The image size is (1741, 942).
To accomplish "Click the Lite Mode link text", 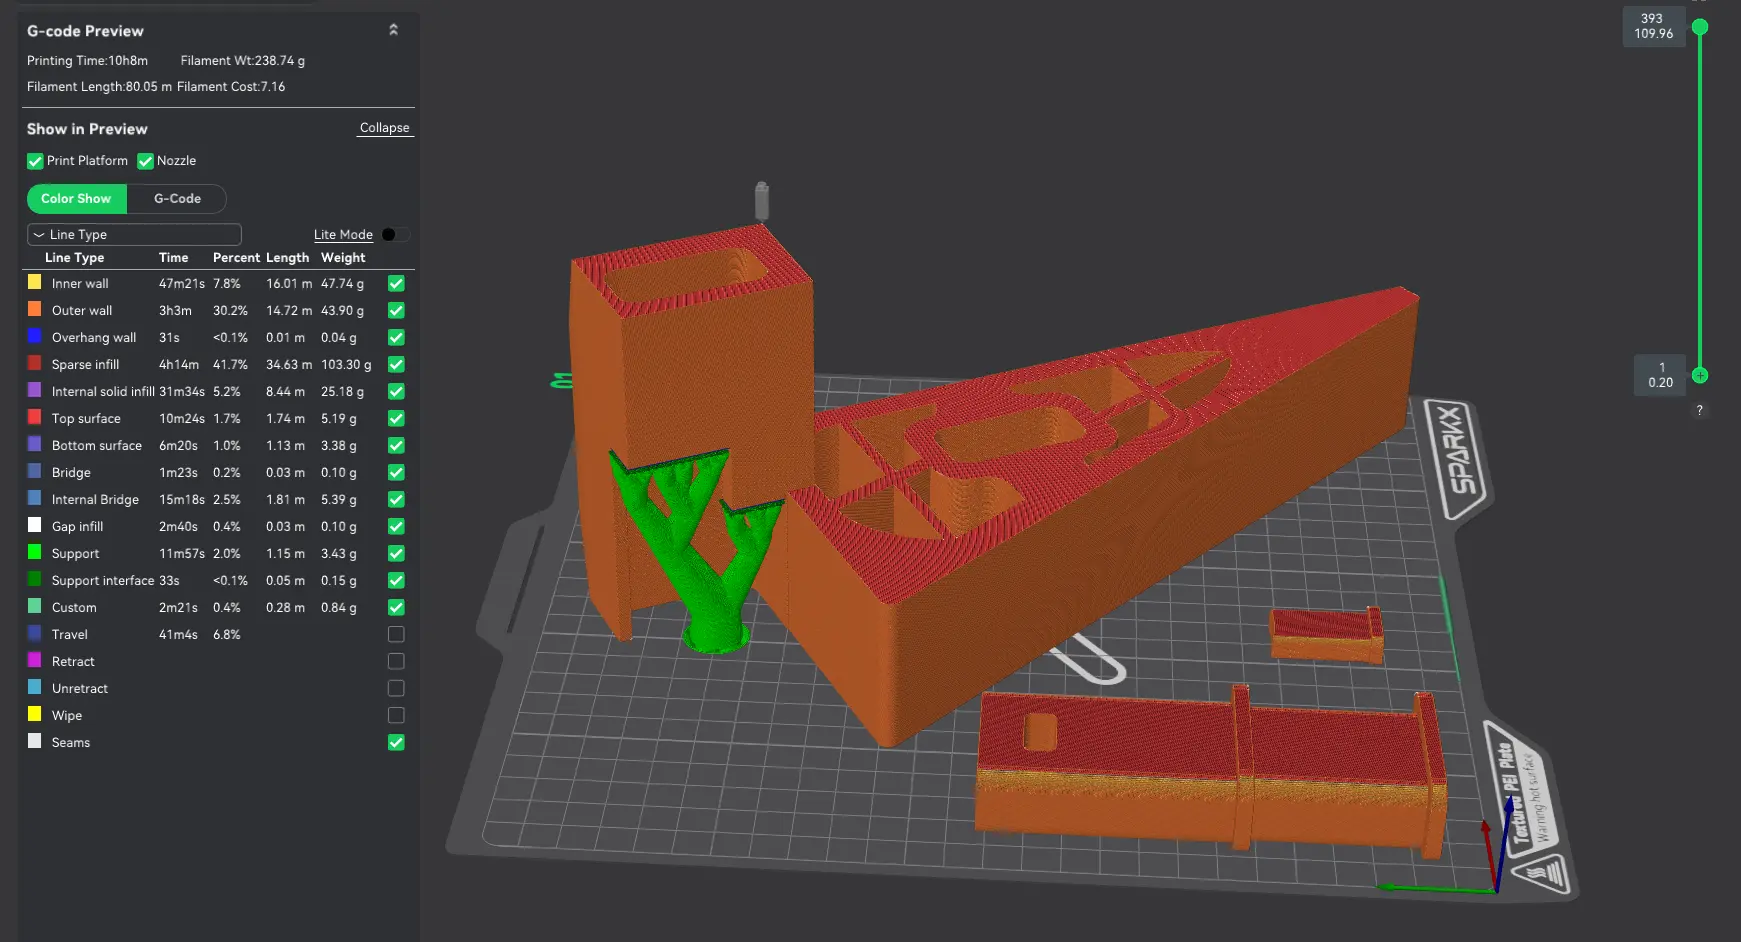I will coord(343,234).
